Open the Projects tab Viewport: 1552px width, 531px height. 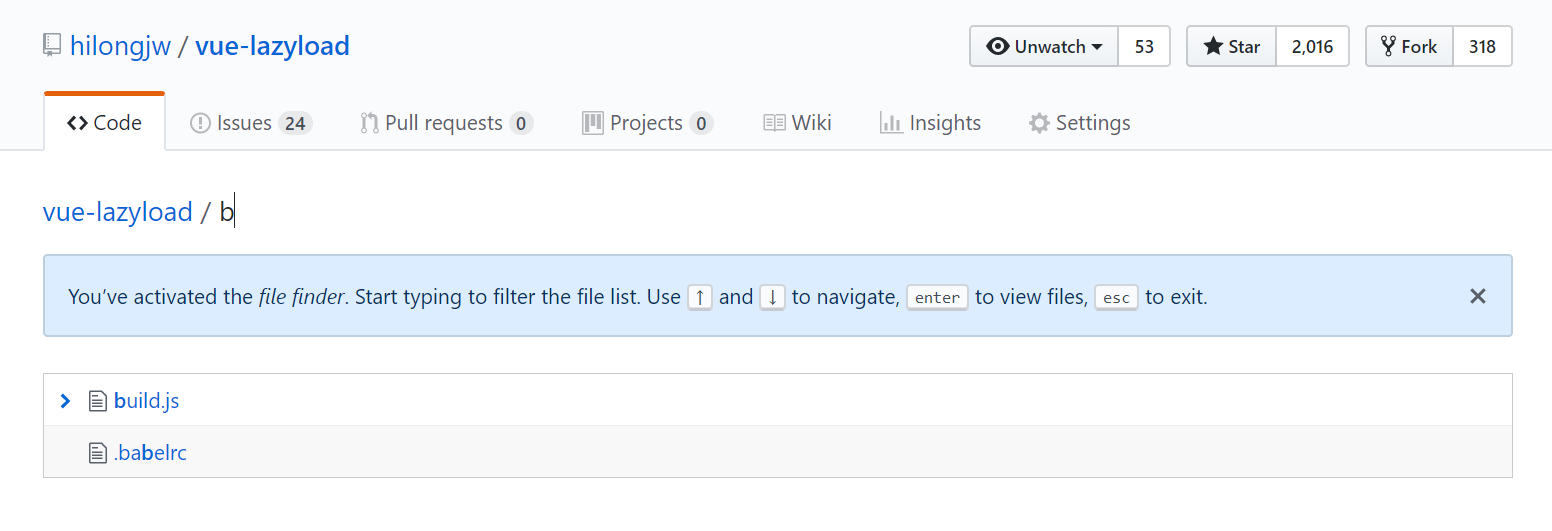(x=647, y=123)
